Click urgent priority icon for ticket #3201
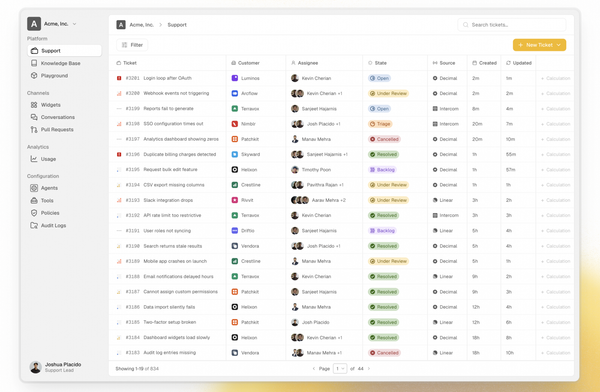This screenshot has width=600, height=392. (x=119, y=78)
